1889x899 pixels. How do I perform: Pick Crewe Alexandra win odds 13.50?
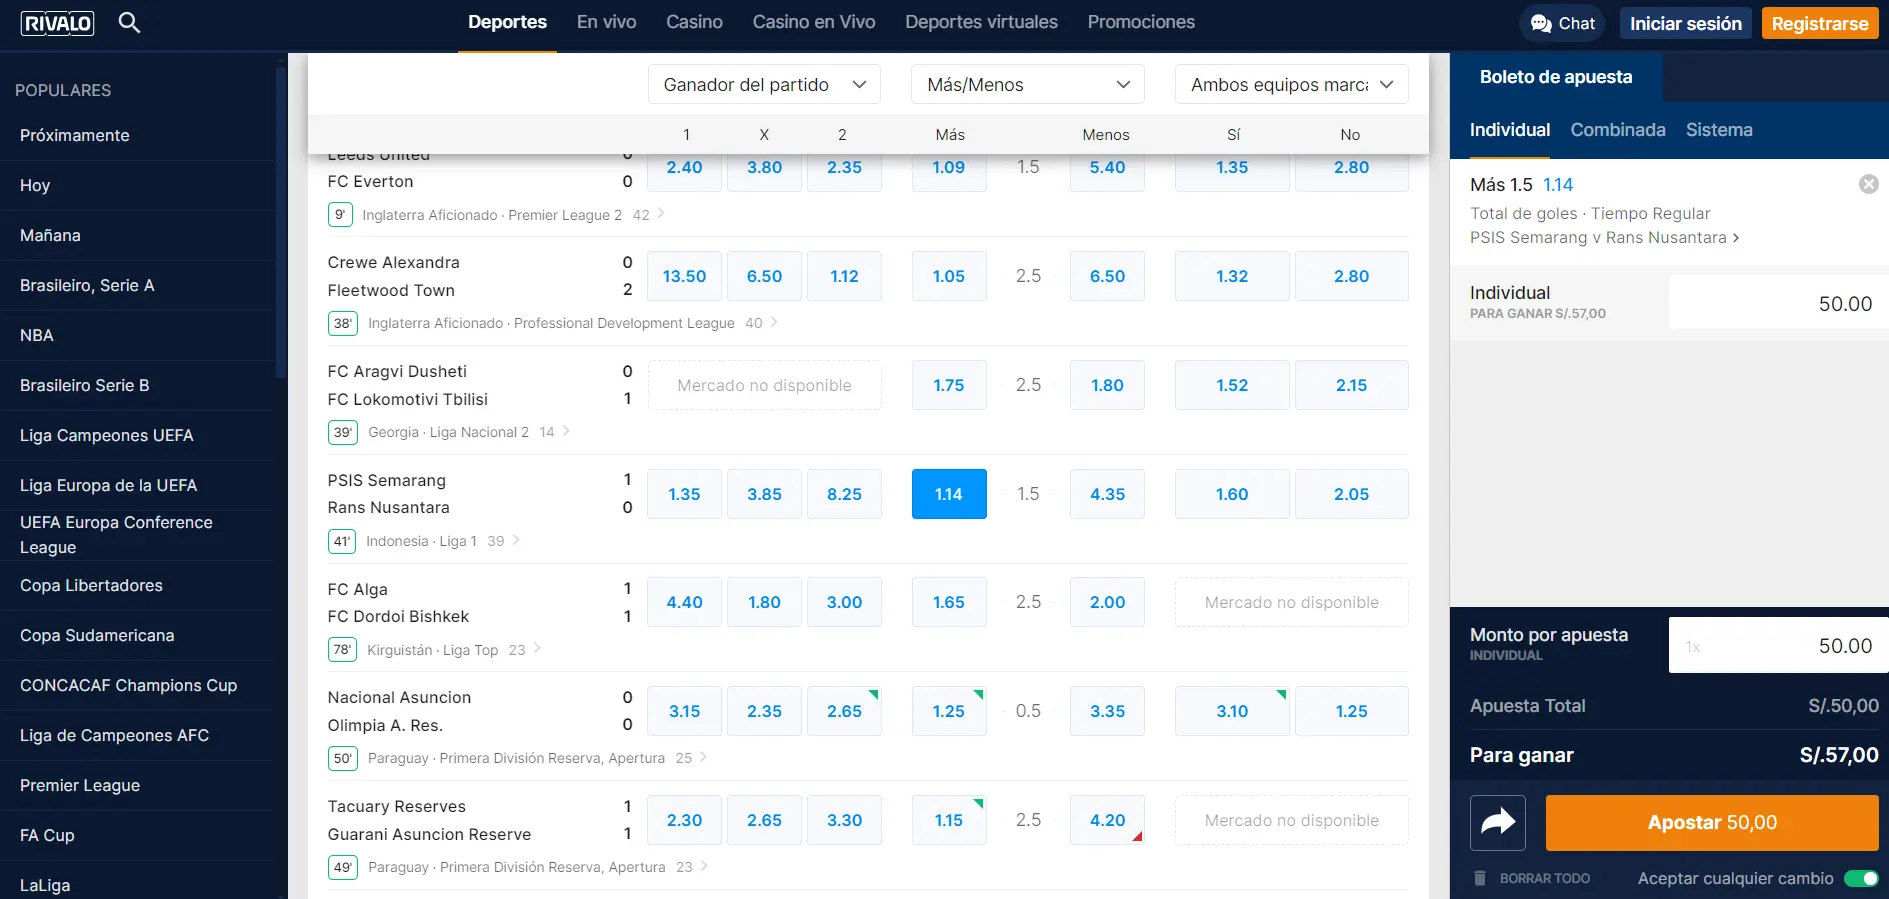coord(684,276)
